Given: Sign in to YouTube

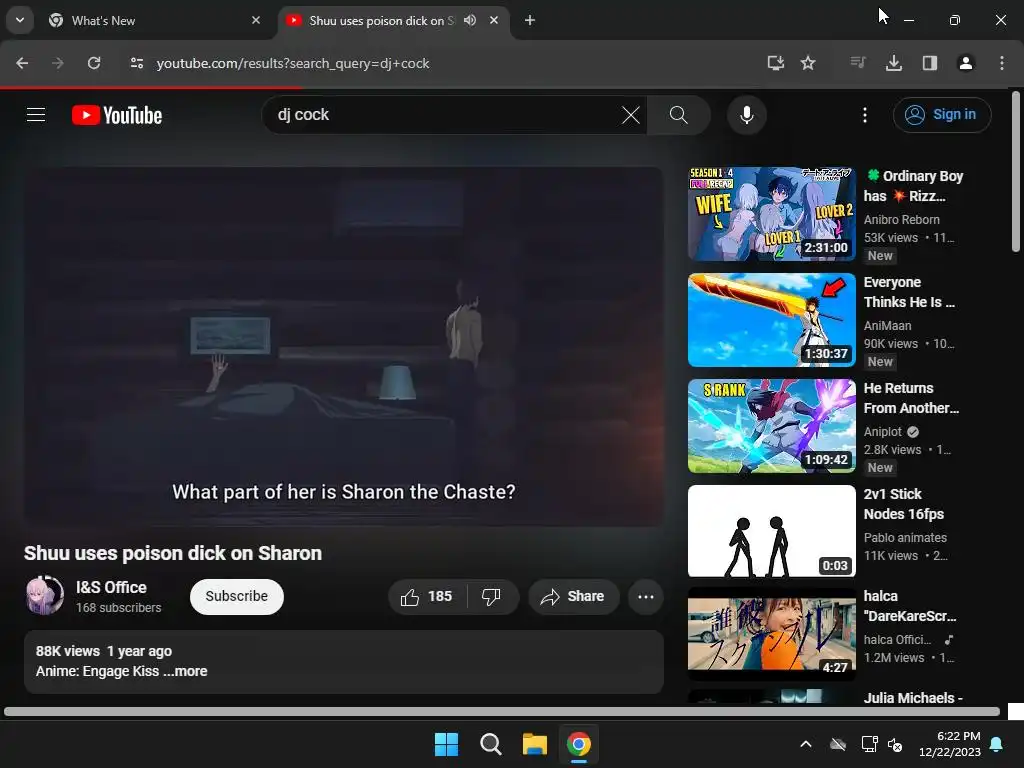Looking at the screenshot, I should coord(942,115).
